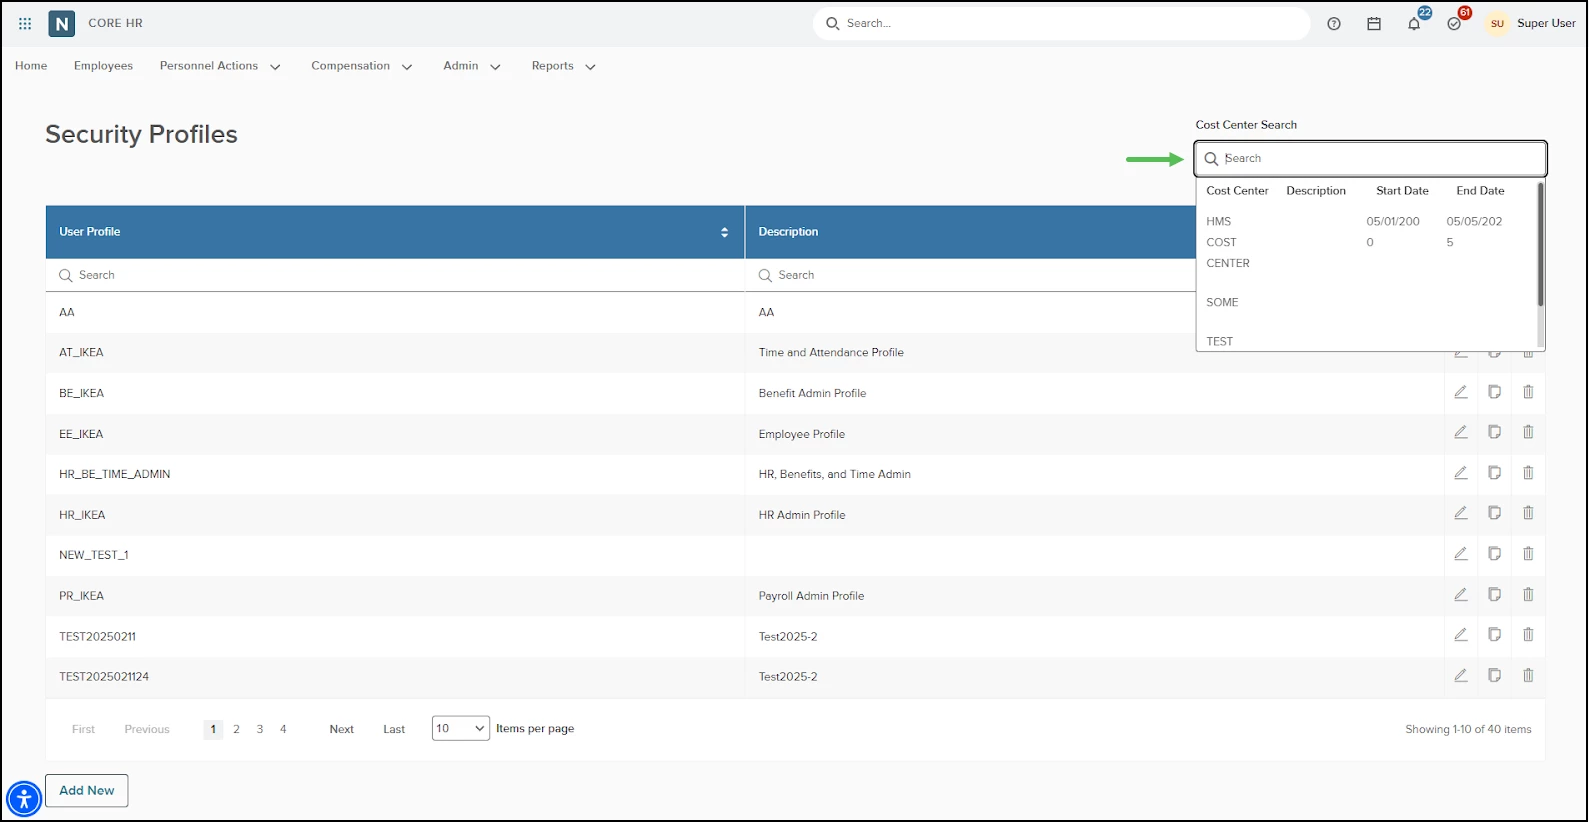Delete the HR_BE_TIME_ADMIN profile
Viewport: 1589px width, 822px height.
point(1528,472)
